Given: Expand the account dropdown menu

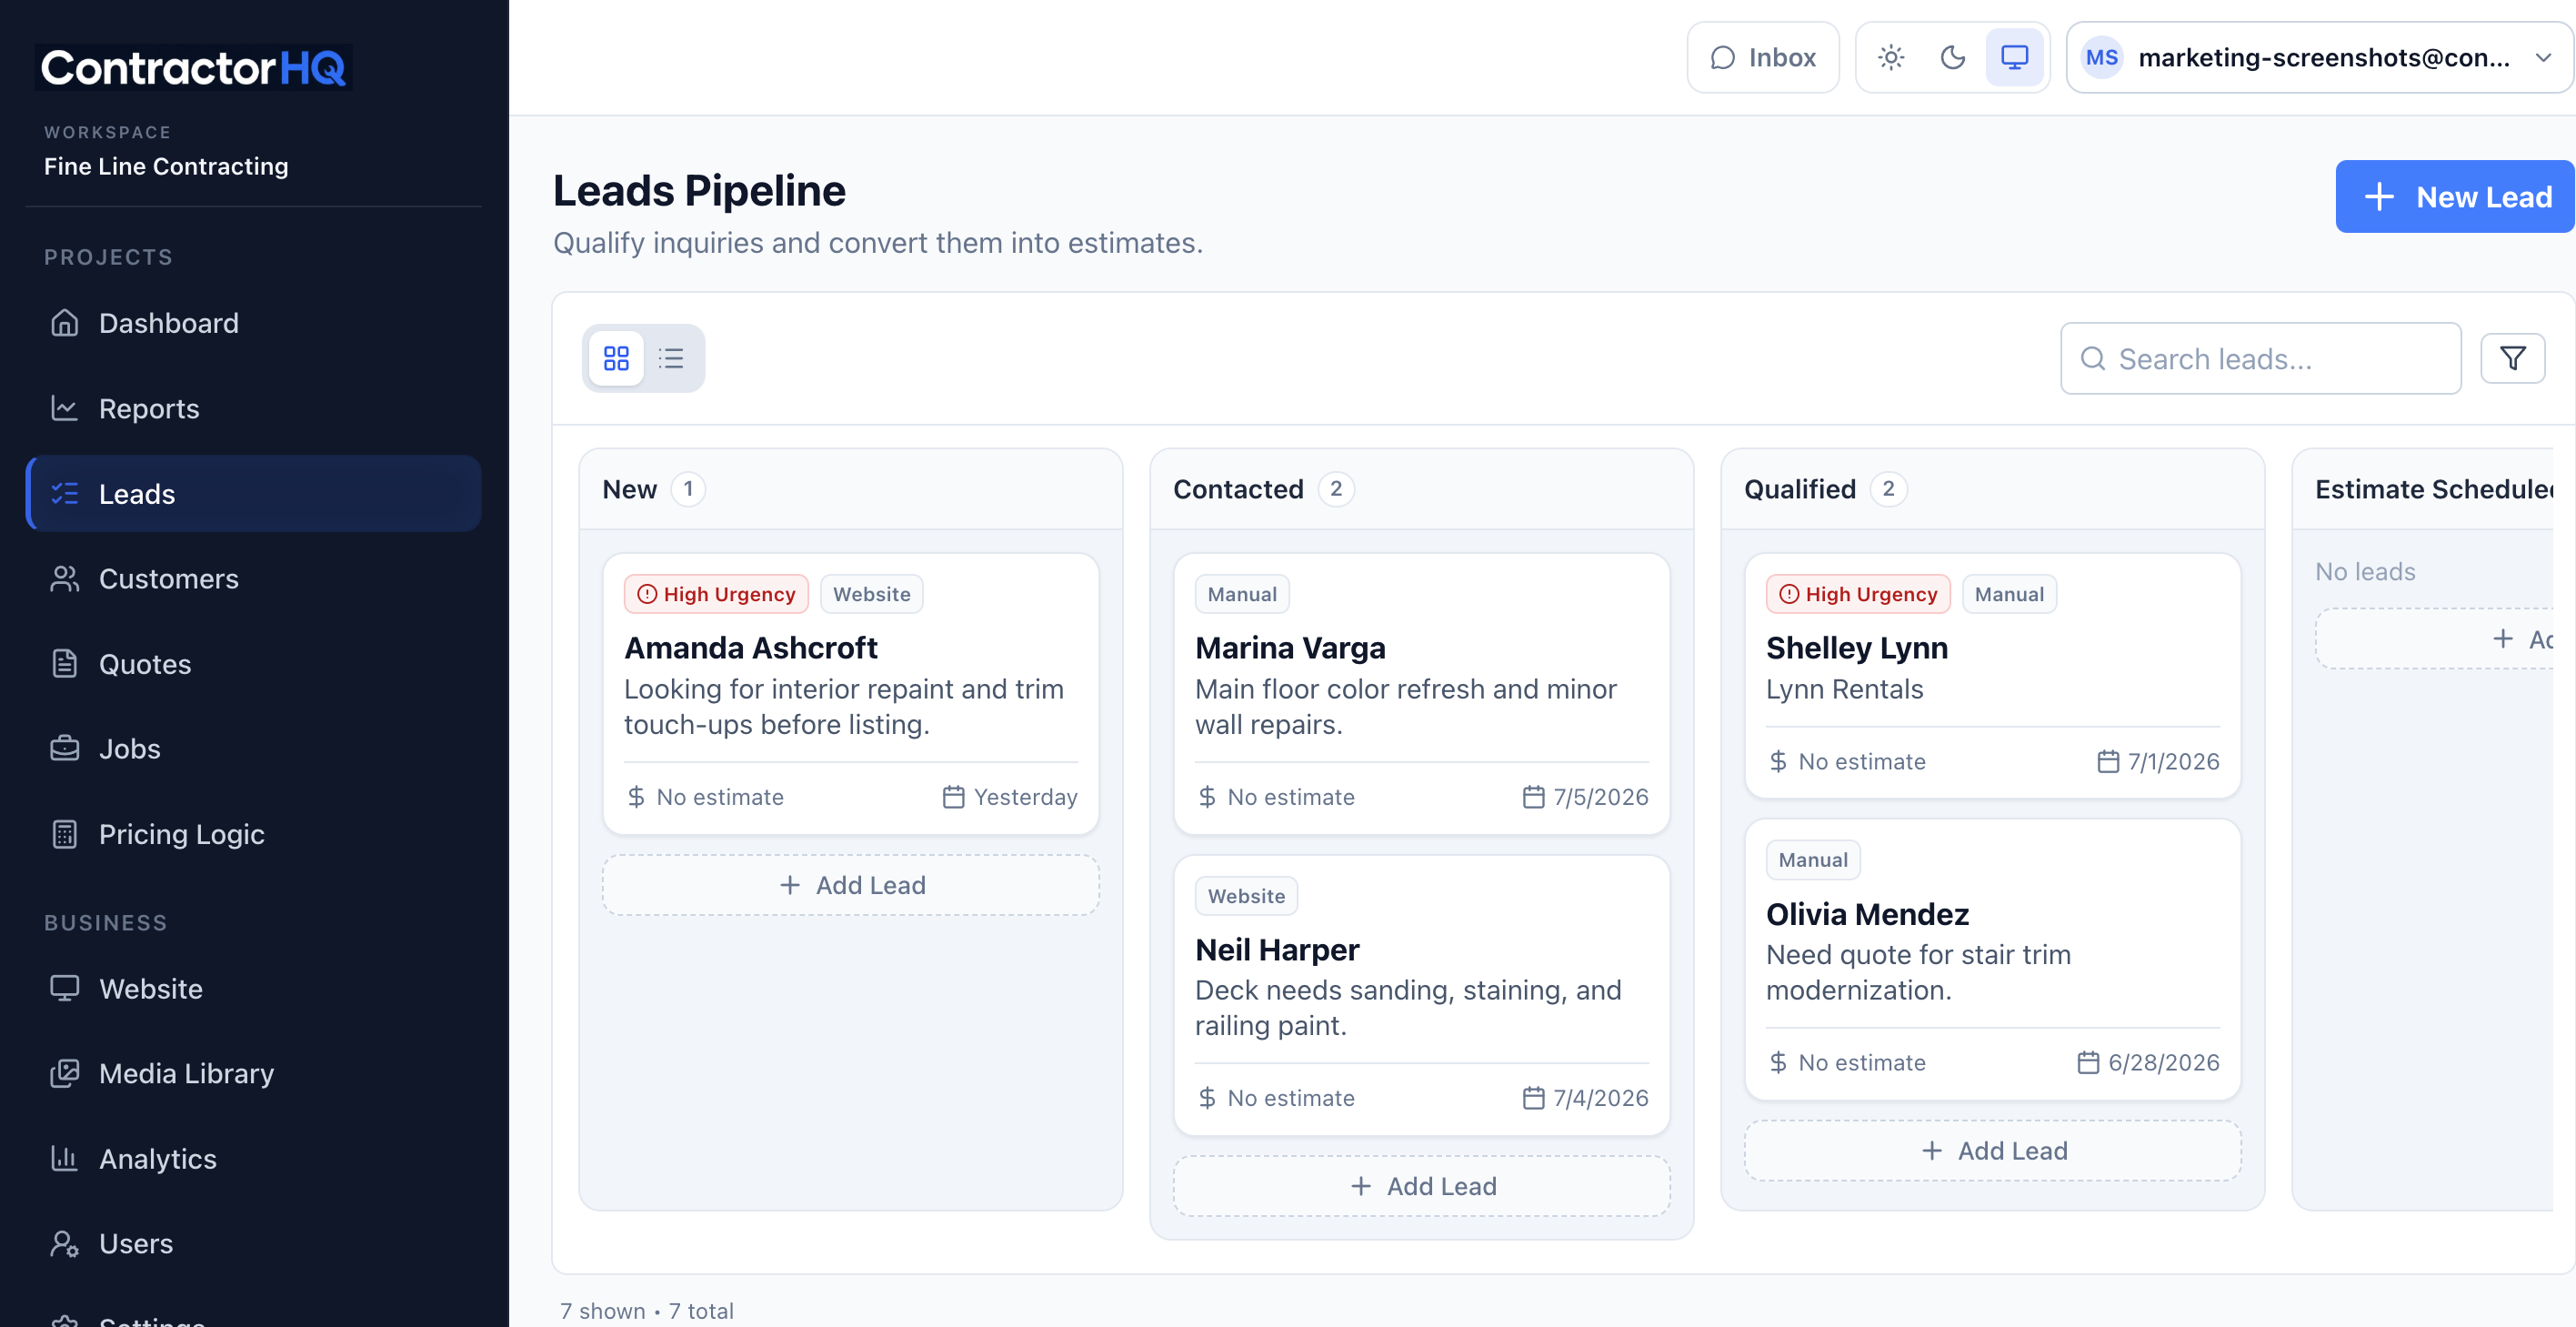Looking at the screenshot, I should pyautogui.click(x=2319, y=58).
